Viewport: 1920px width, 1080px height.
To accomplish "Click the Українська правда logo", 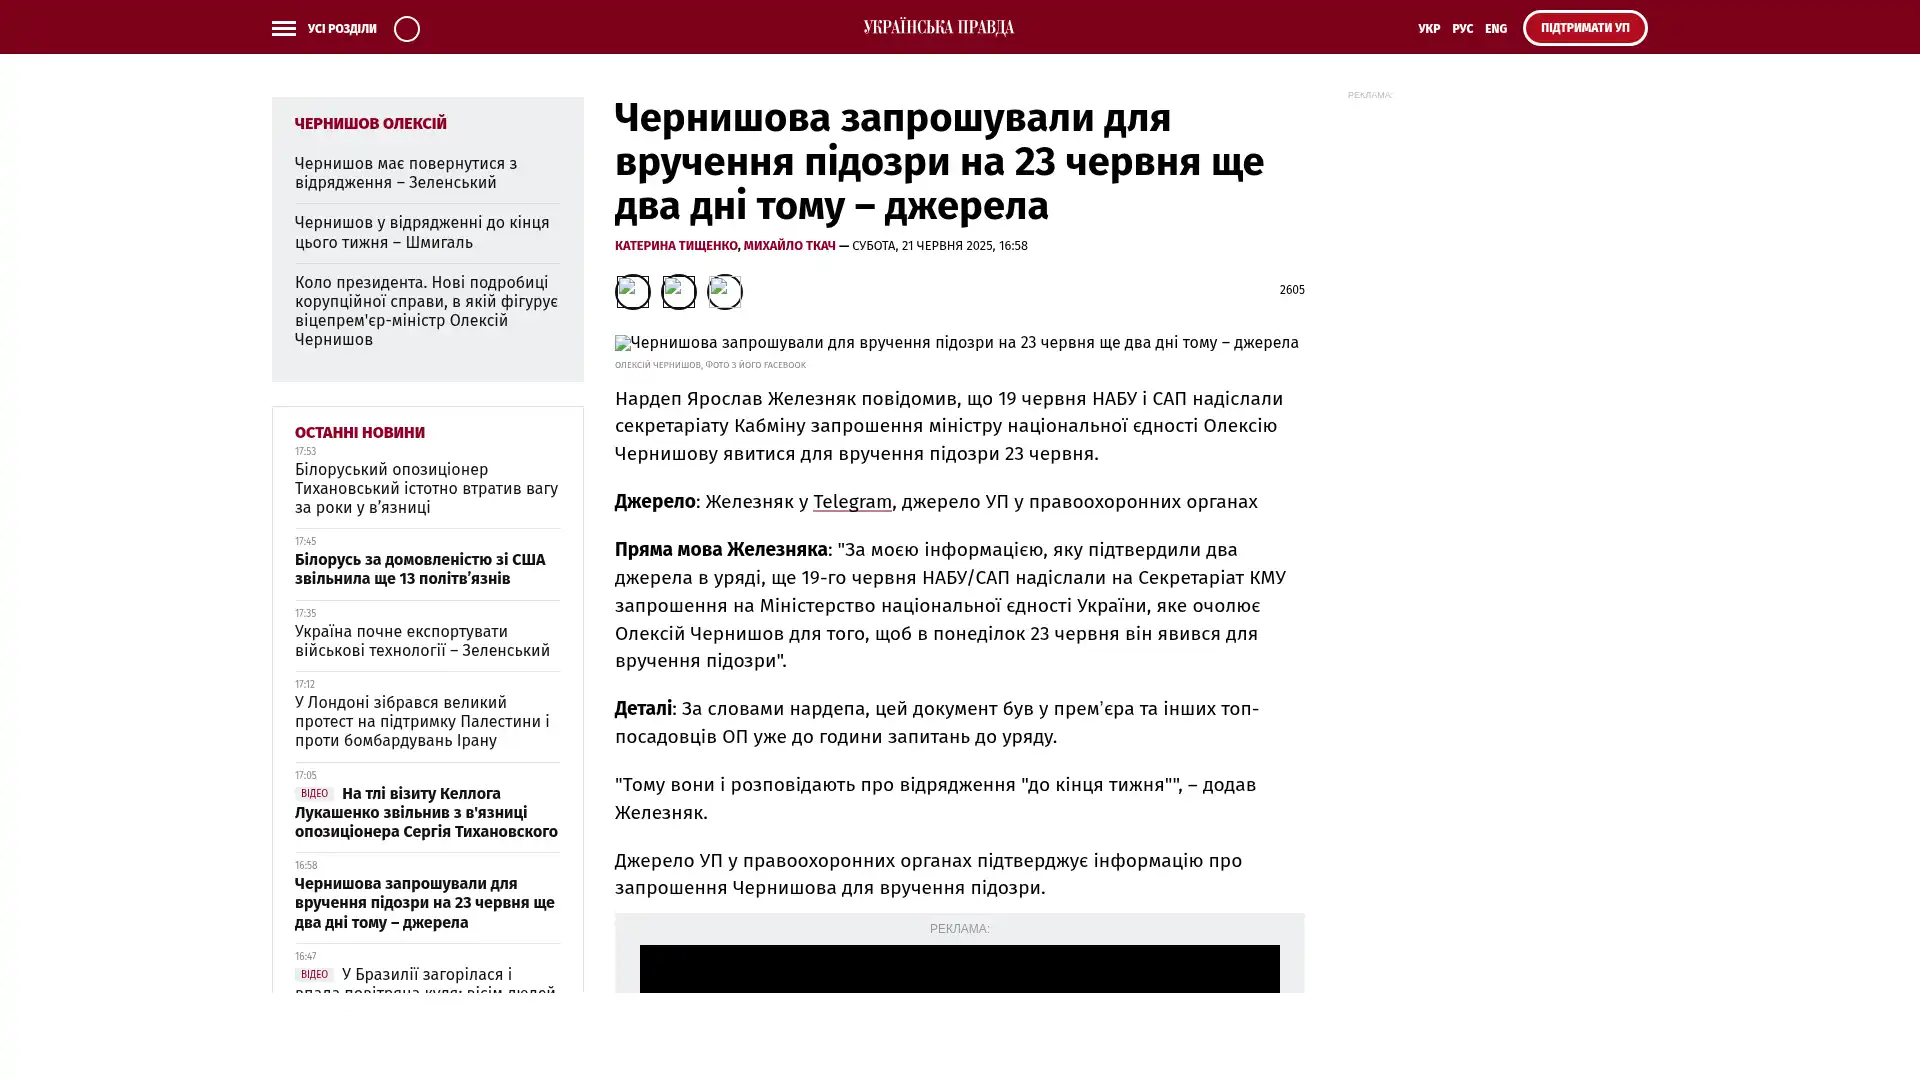I will (938, 27).
